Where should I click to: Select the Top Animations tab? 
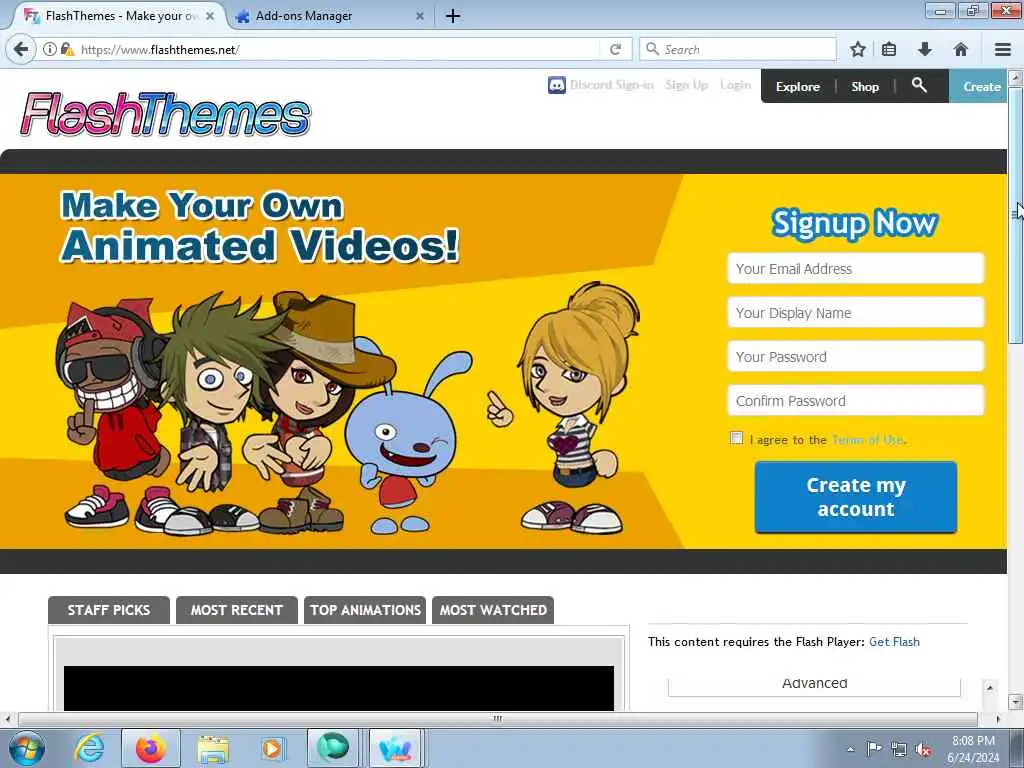click(x=365, y=610)
